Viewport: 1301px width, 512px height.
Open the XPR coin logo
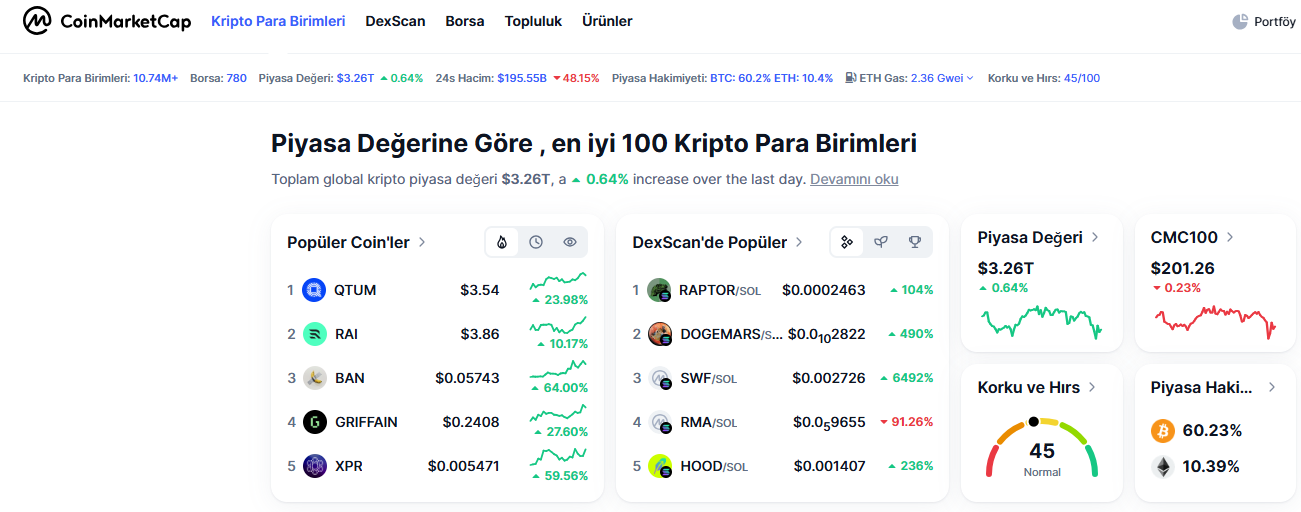pyautogui.click(x=314, y=466)
